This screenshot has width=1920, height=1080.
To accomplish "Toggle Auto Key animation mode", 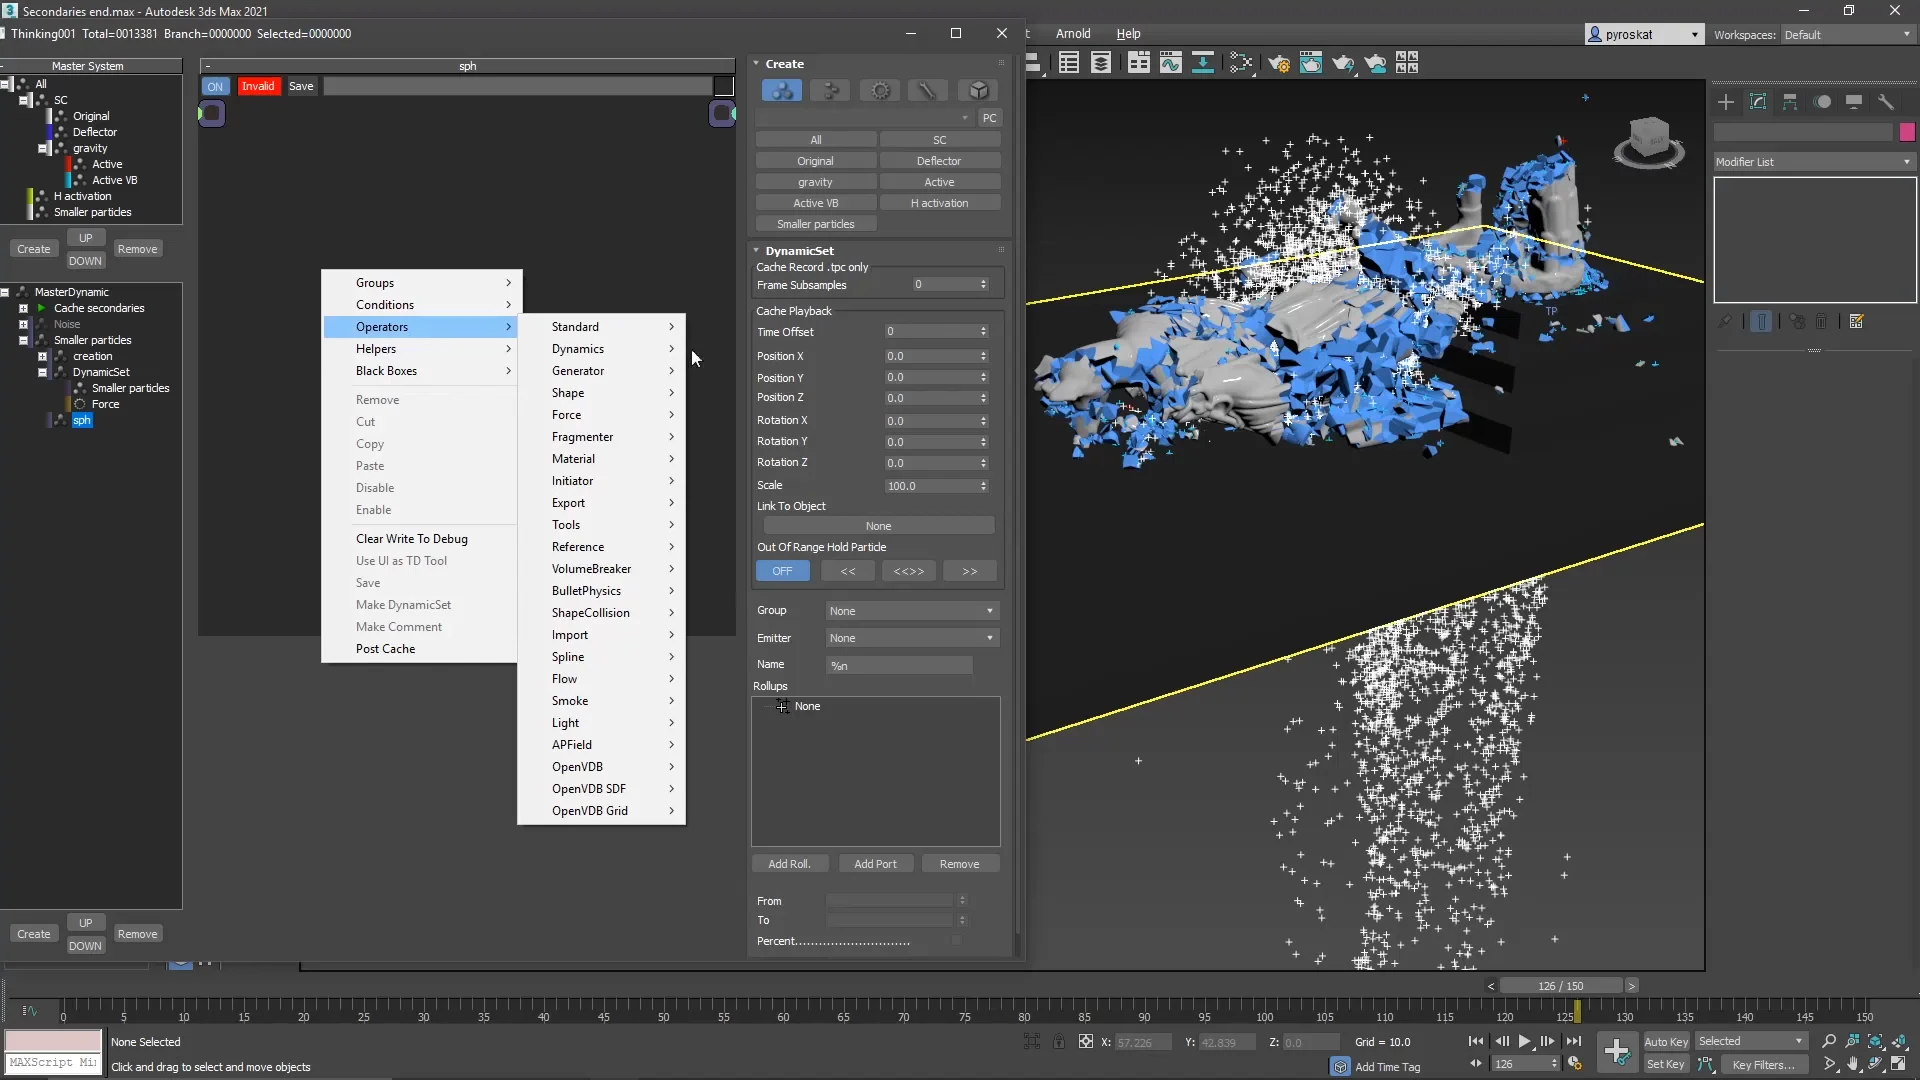I will (1665, 1041).
